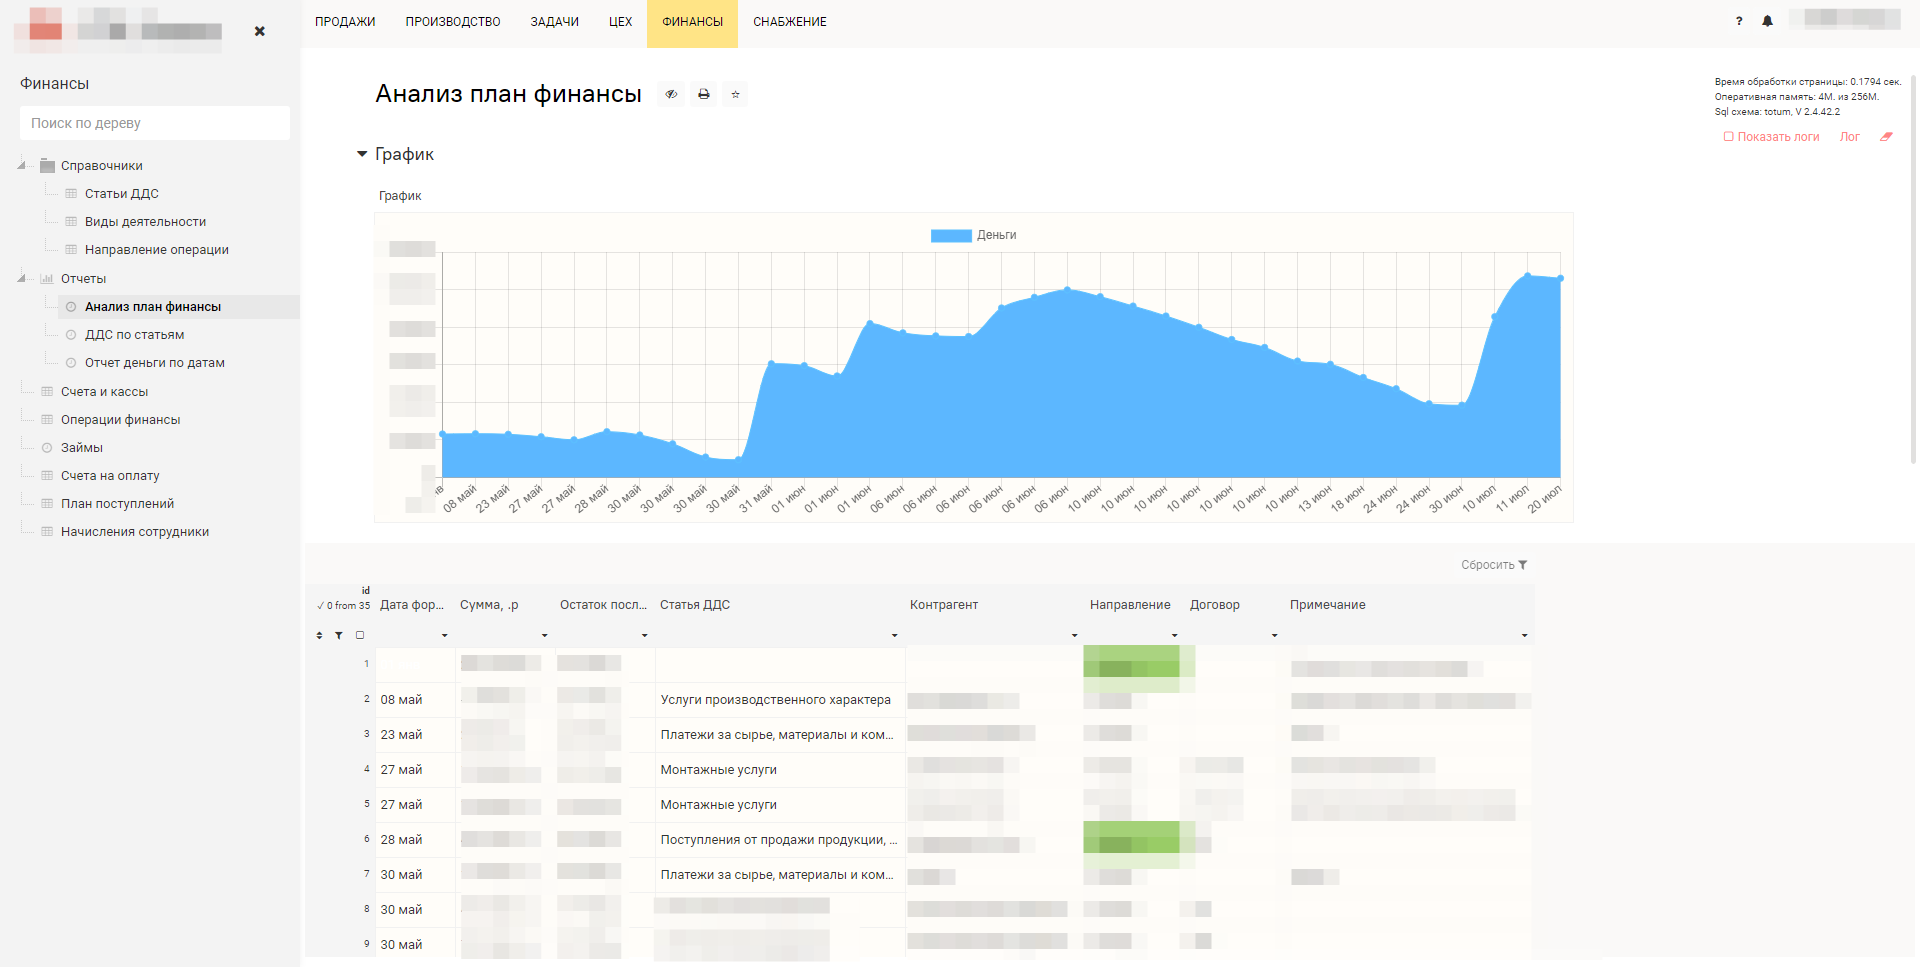This screenshot has width=1920, height=967.
Task: Open the Операции финансы table
Action: tap(120, 420)
